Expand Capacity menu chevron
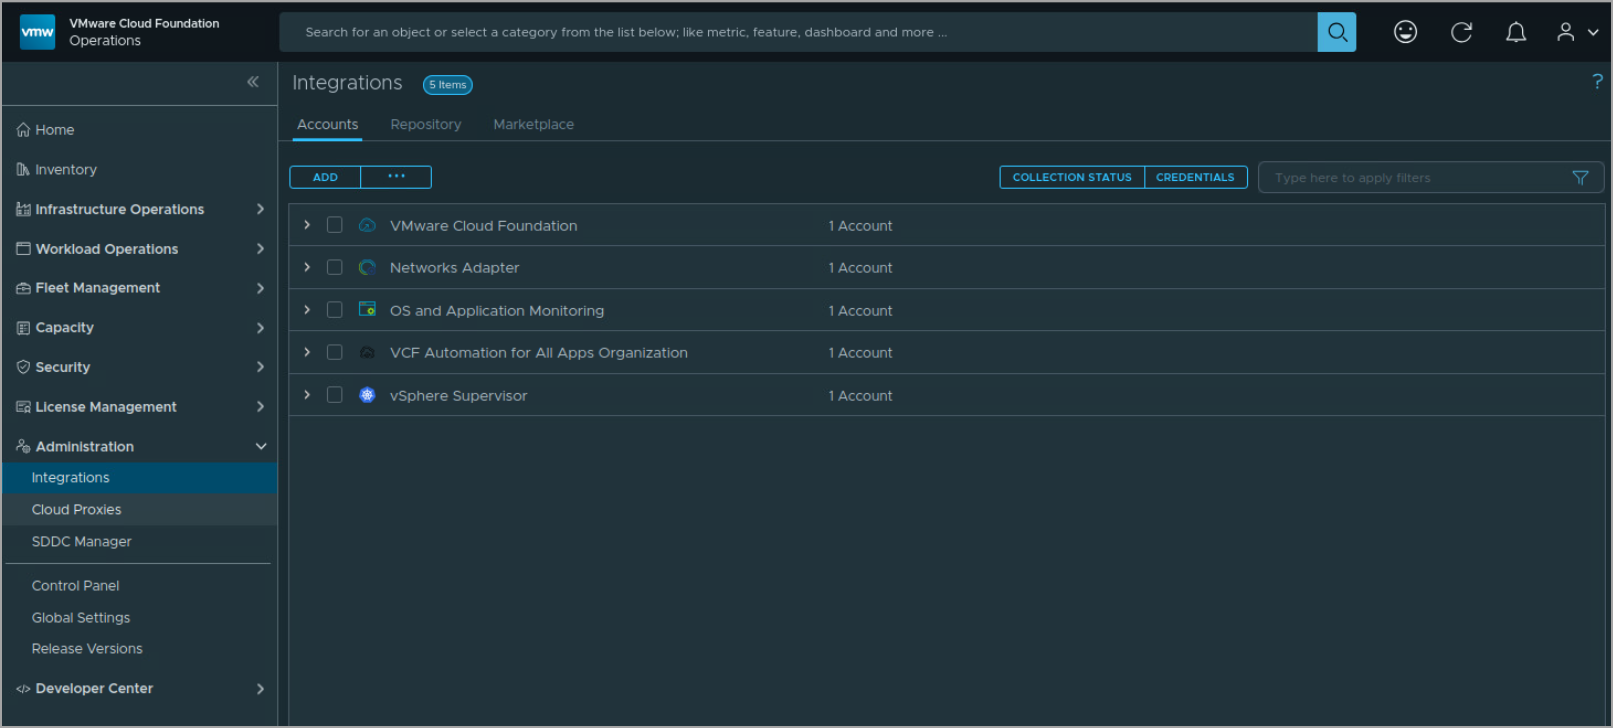The width and height of the screenshot is (1613, 728). click(260, 328)
